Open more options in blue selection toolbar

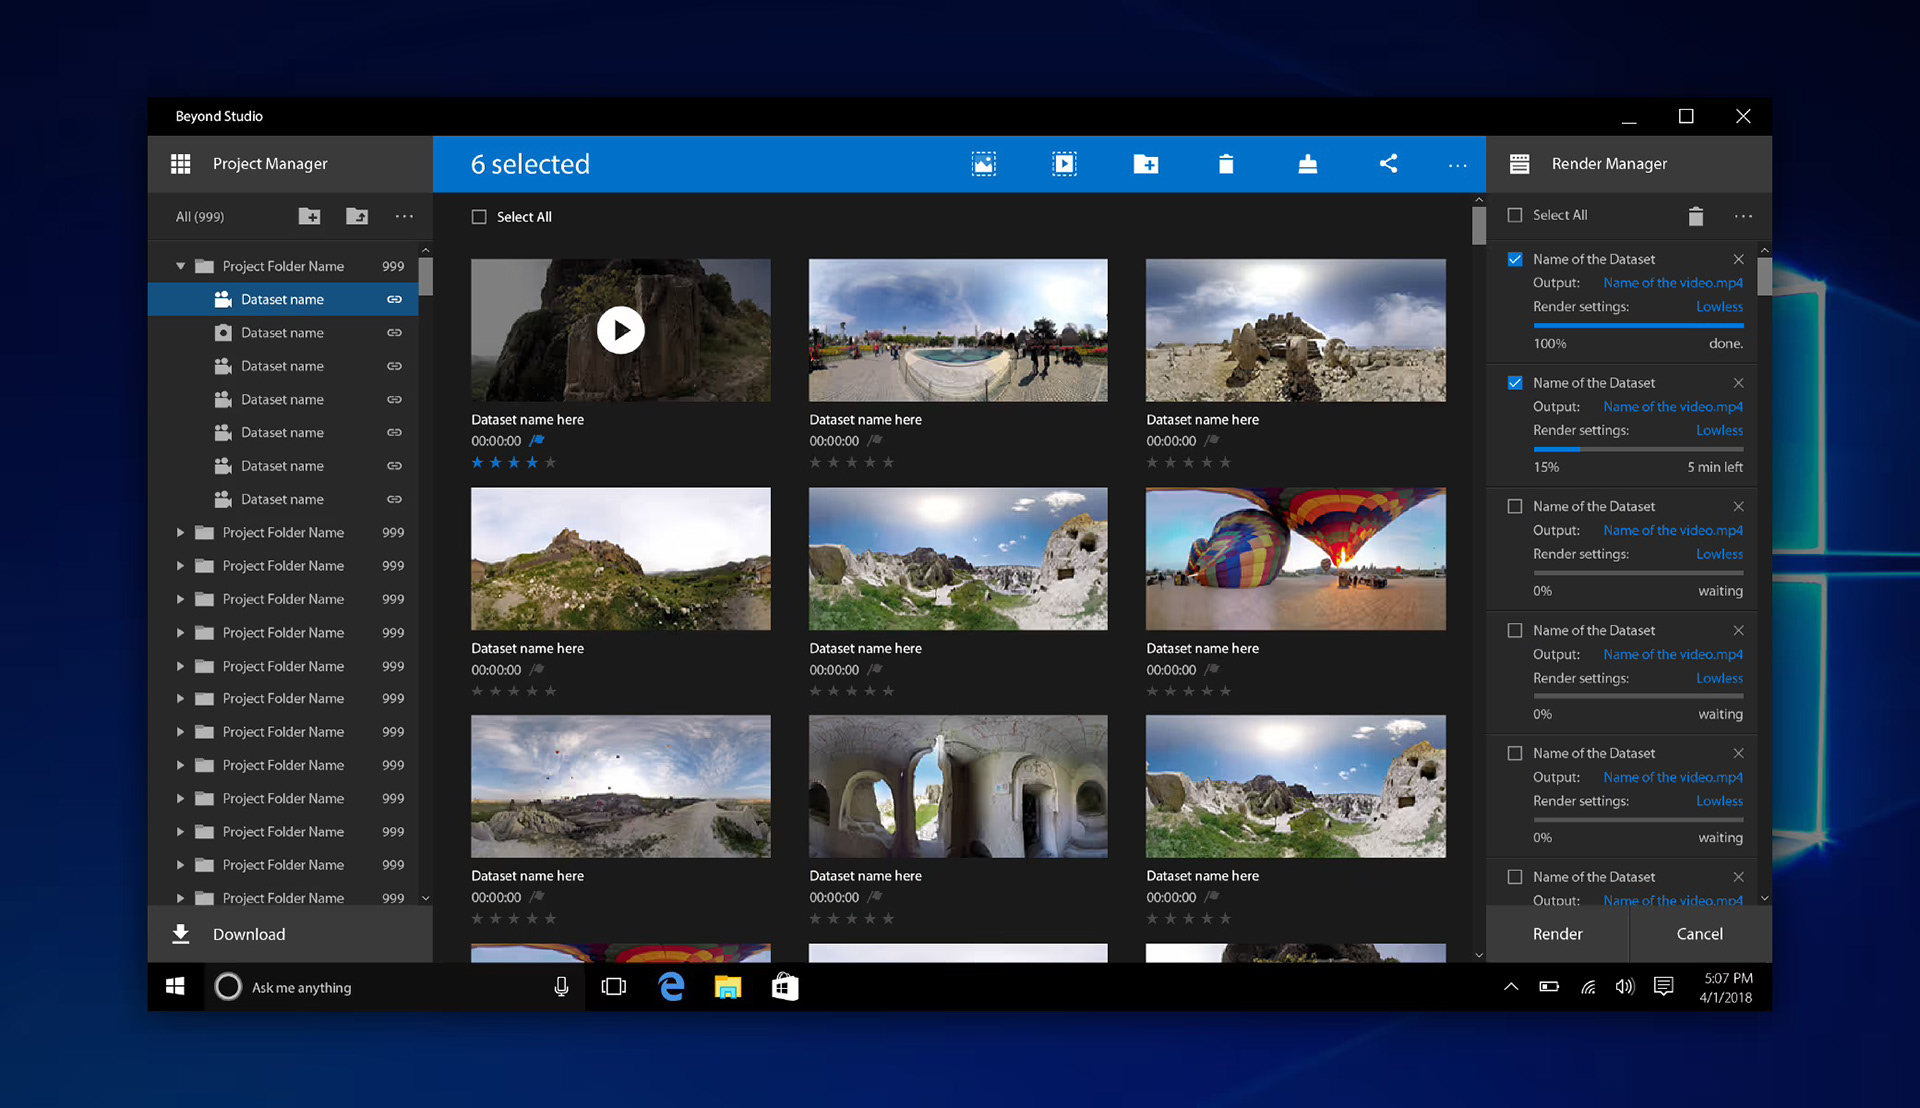1457,165
